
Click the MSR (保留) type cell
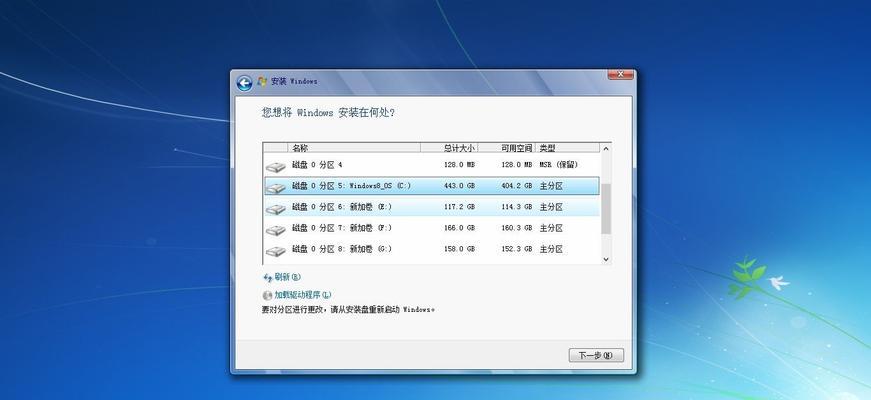559,165
